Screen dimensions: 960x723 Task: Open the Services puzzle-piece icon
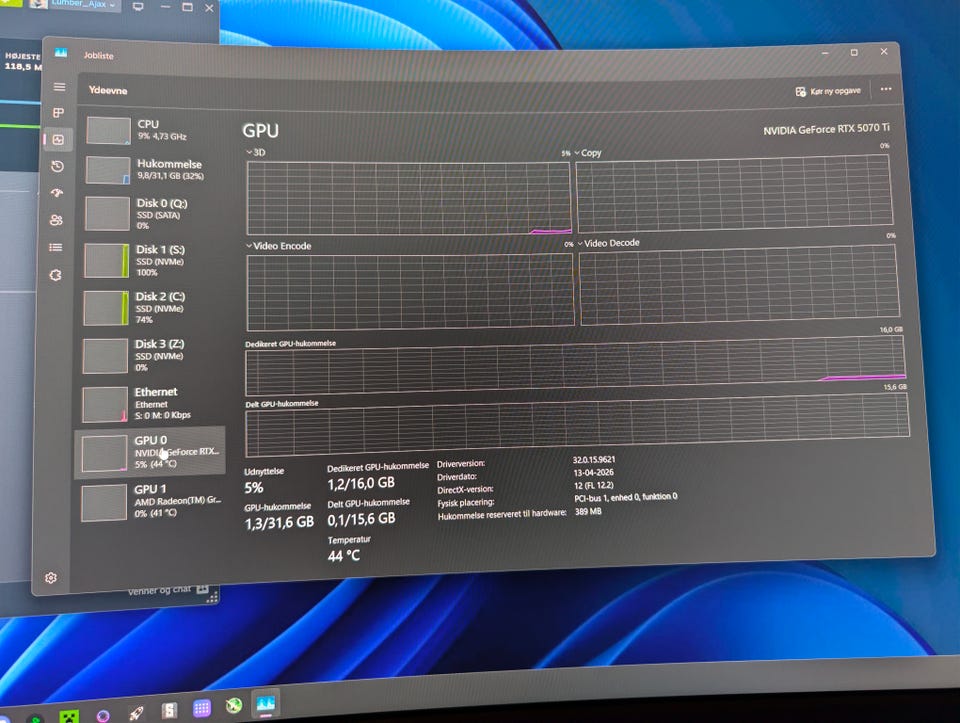coord(56,275)
